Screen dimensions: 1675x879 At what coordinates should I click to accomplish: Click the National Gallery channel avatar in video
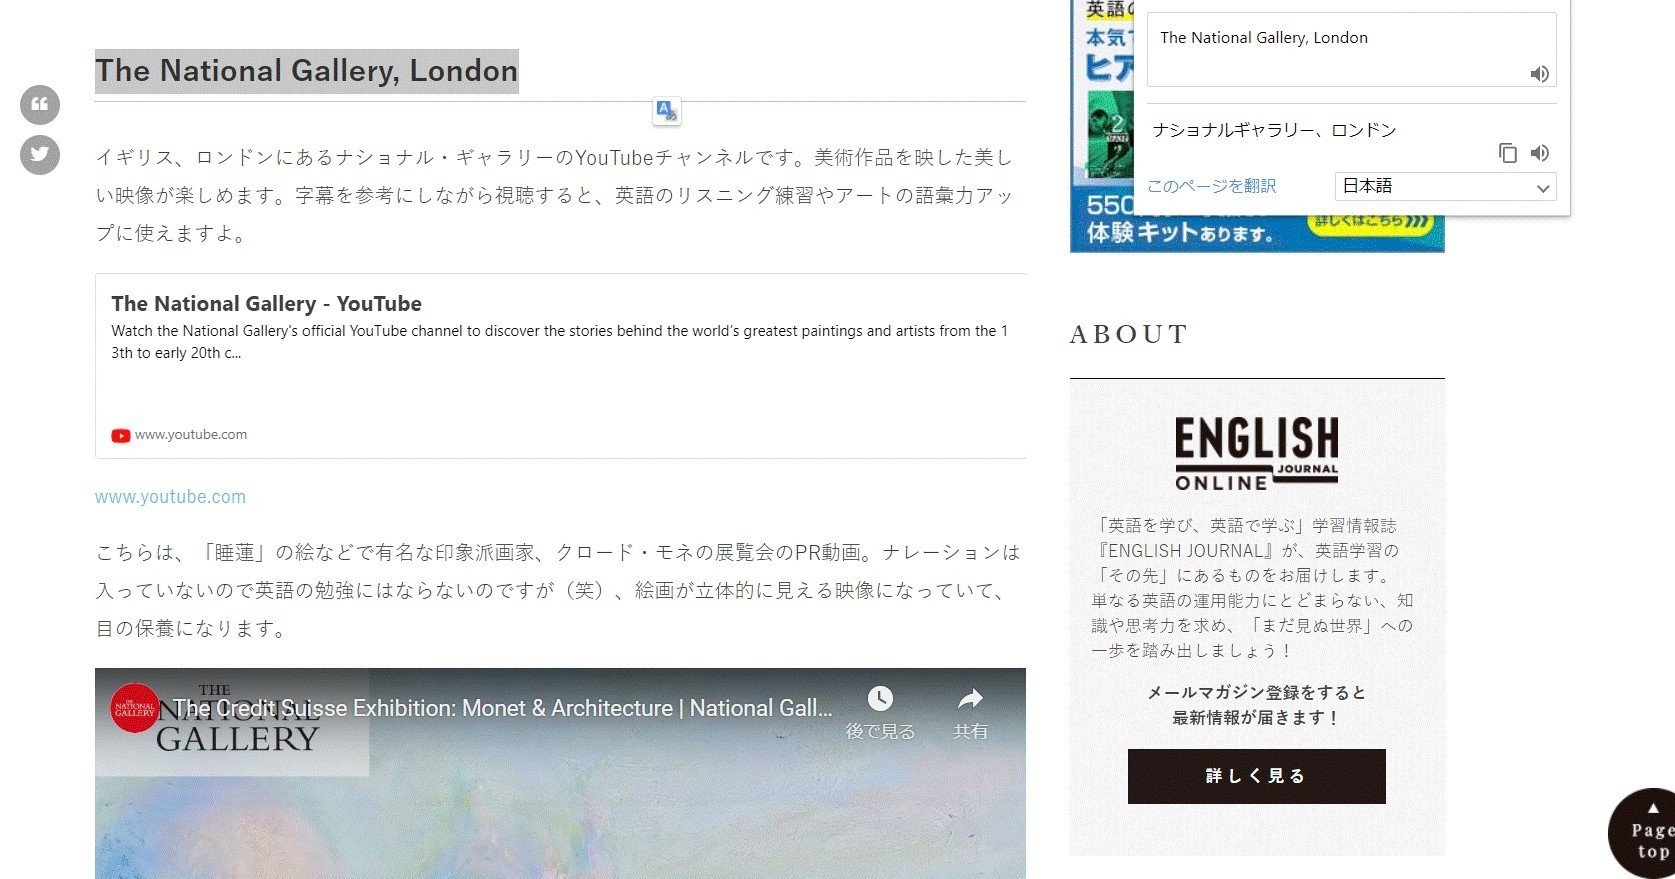coord(135,708)
